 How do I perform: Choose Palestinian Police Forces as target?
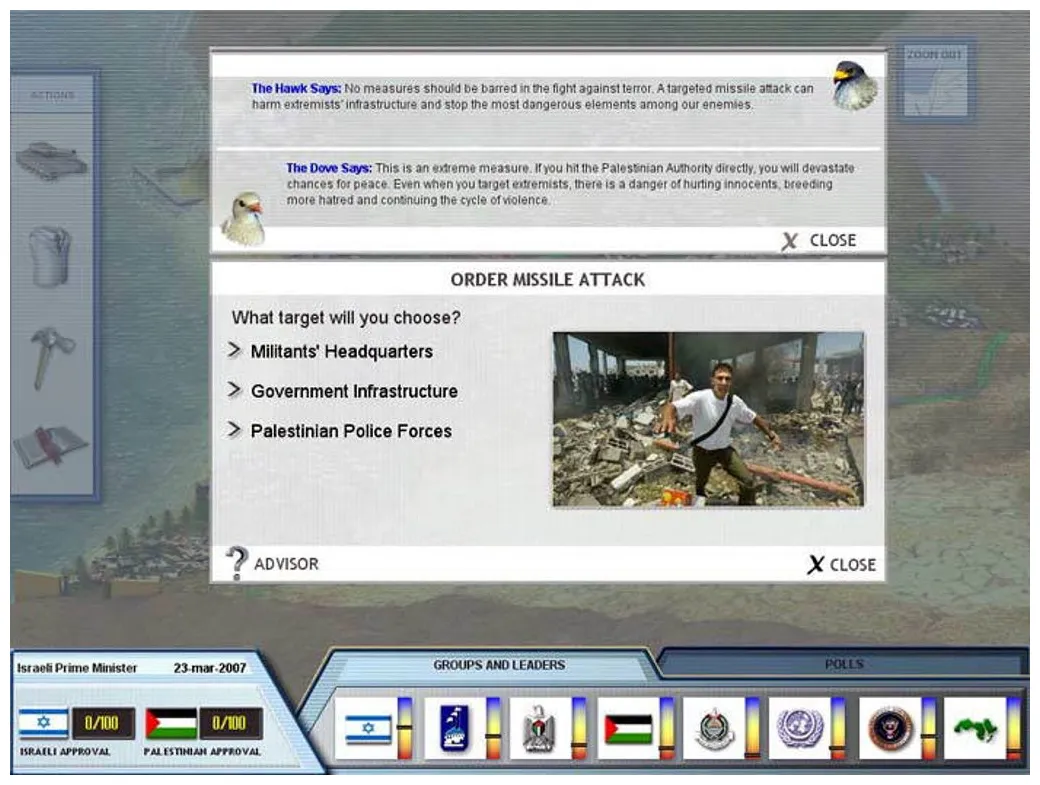click(x=350, y=432)
